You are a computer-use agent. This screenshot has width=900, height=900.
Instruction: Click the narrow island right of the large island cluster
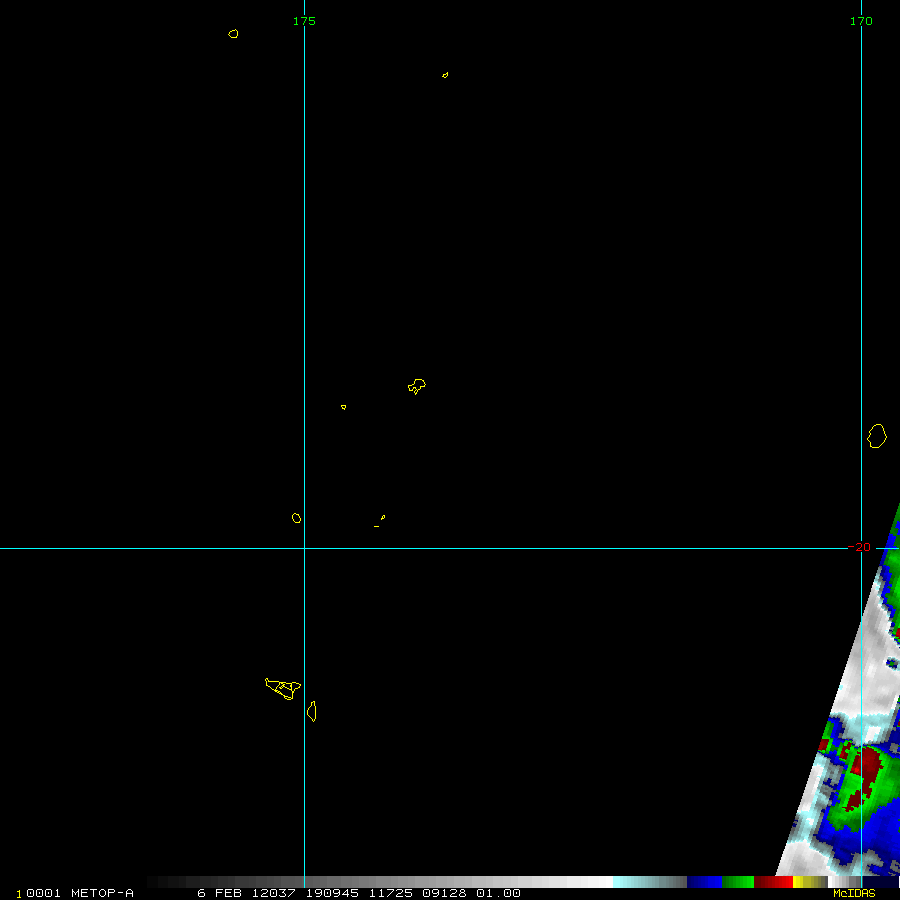click(x=312, y=711)
